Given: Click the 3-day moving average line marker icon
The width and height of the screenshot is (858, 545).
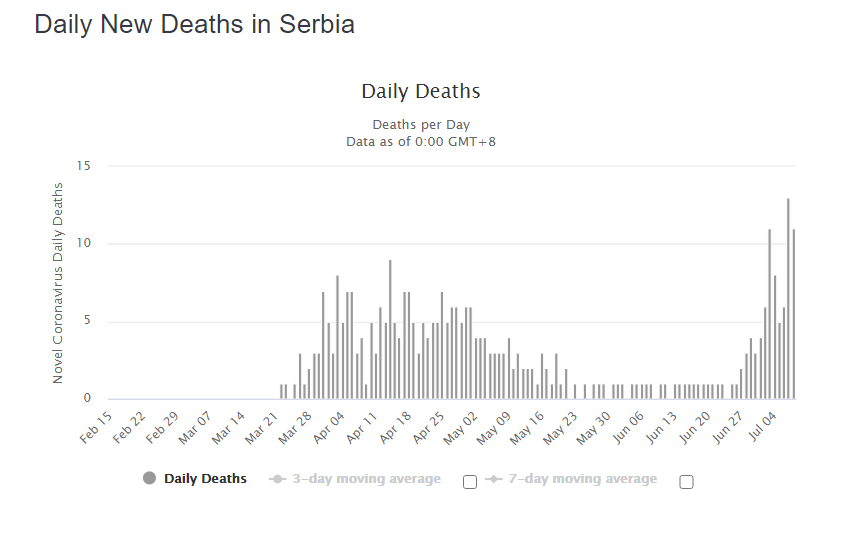Looking at the screenshot, I should coord(278,479).
